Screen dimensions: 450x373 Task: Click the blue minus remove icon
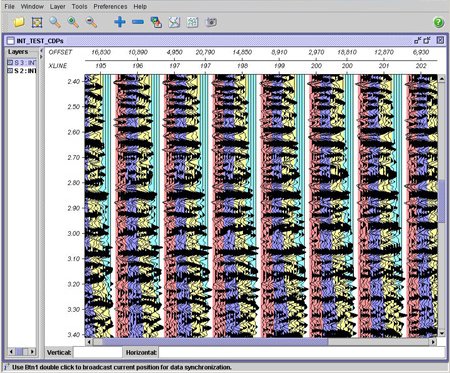point(138,22)
